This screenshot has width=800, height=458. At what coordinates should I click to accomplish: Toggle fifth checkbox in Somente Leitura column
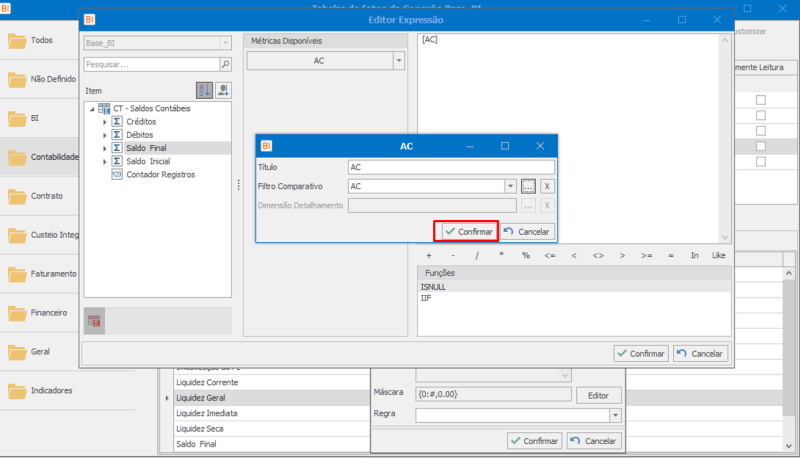(x=761, y=162)
